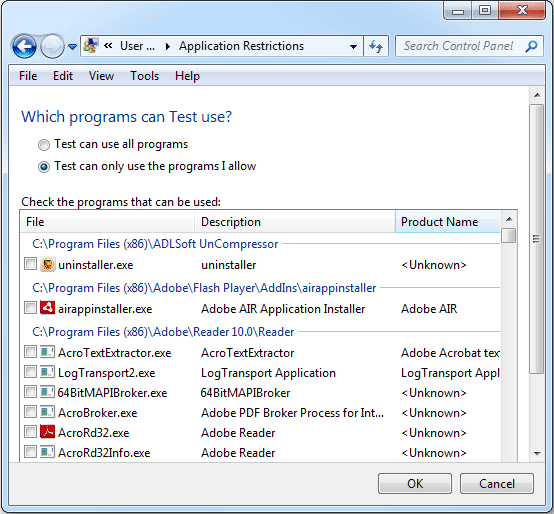Check the box for LogTransport2.exe
The height and width of the screenshot is (514, 554).
(30, 372)
